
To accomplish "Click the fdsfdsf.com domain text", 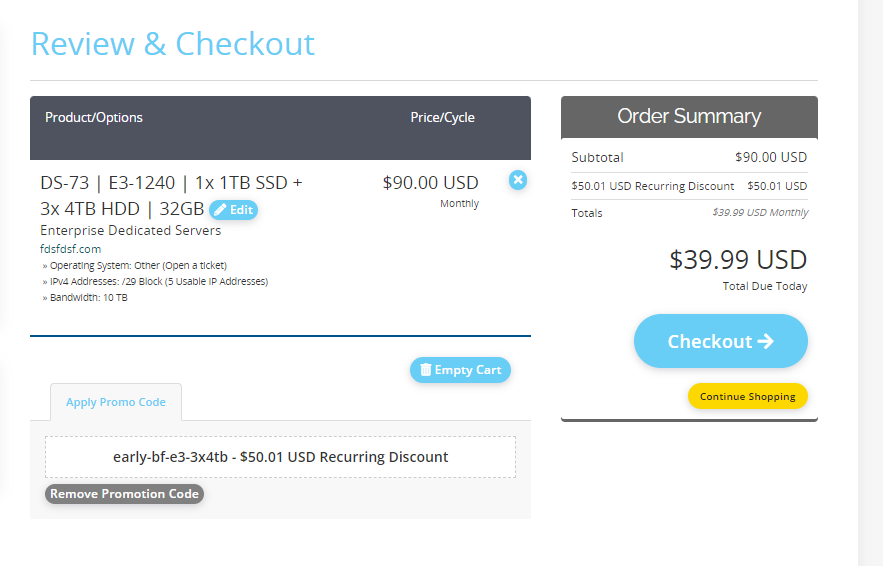I will click(70, 249).
